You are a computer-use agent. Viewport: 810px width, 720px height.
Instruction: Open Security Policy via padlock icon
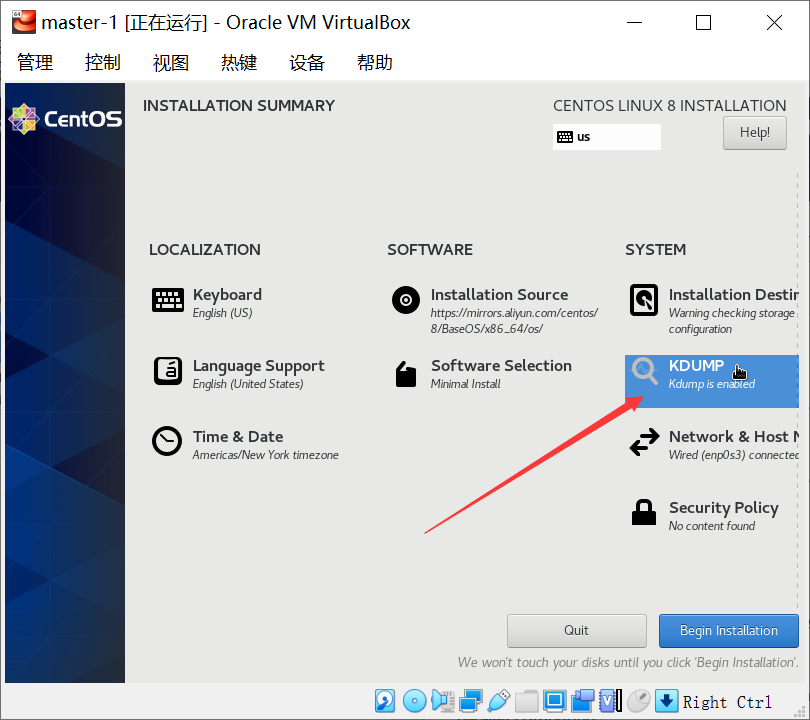point(644,512)
